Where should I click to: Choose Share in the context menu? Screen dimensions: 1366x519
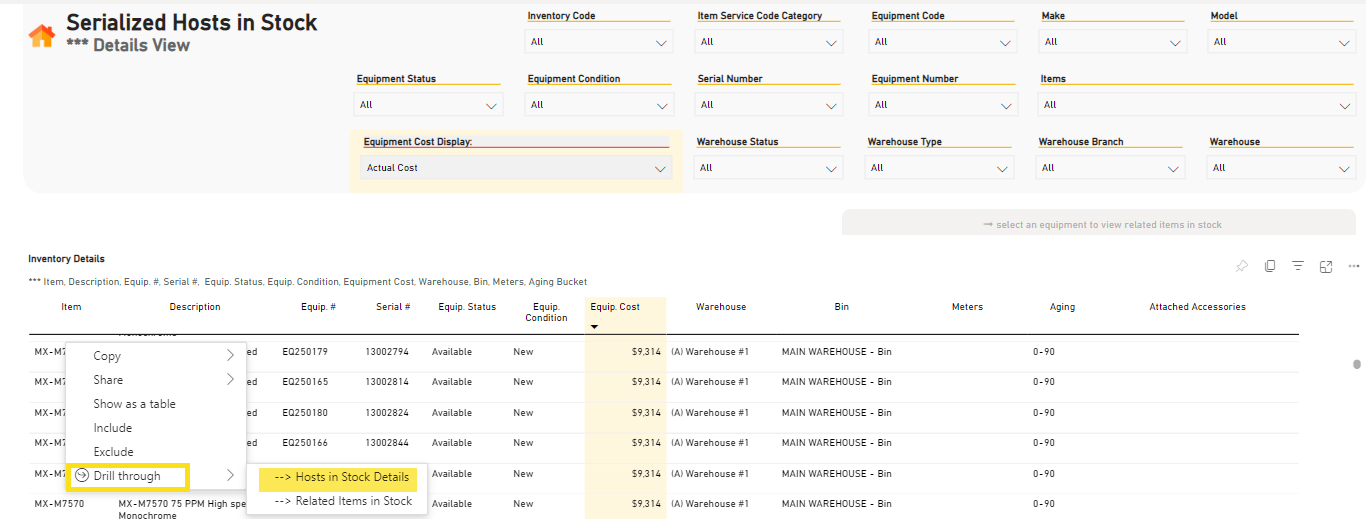(x=156, y=380)
